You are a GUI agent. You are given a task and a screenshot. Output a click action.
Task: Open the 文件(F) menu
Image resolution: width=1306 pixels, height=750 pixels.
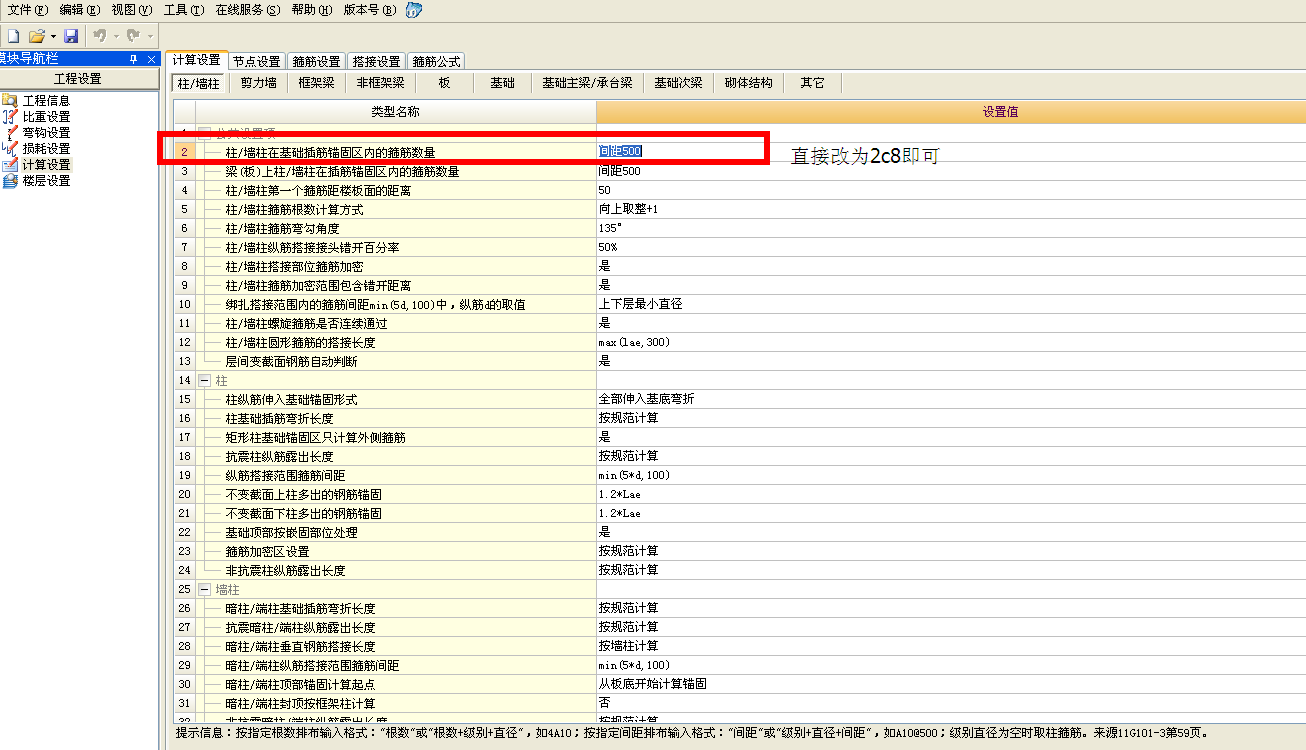point(27,10)
